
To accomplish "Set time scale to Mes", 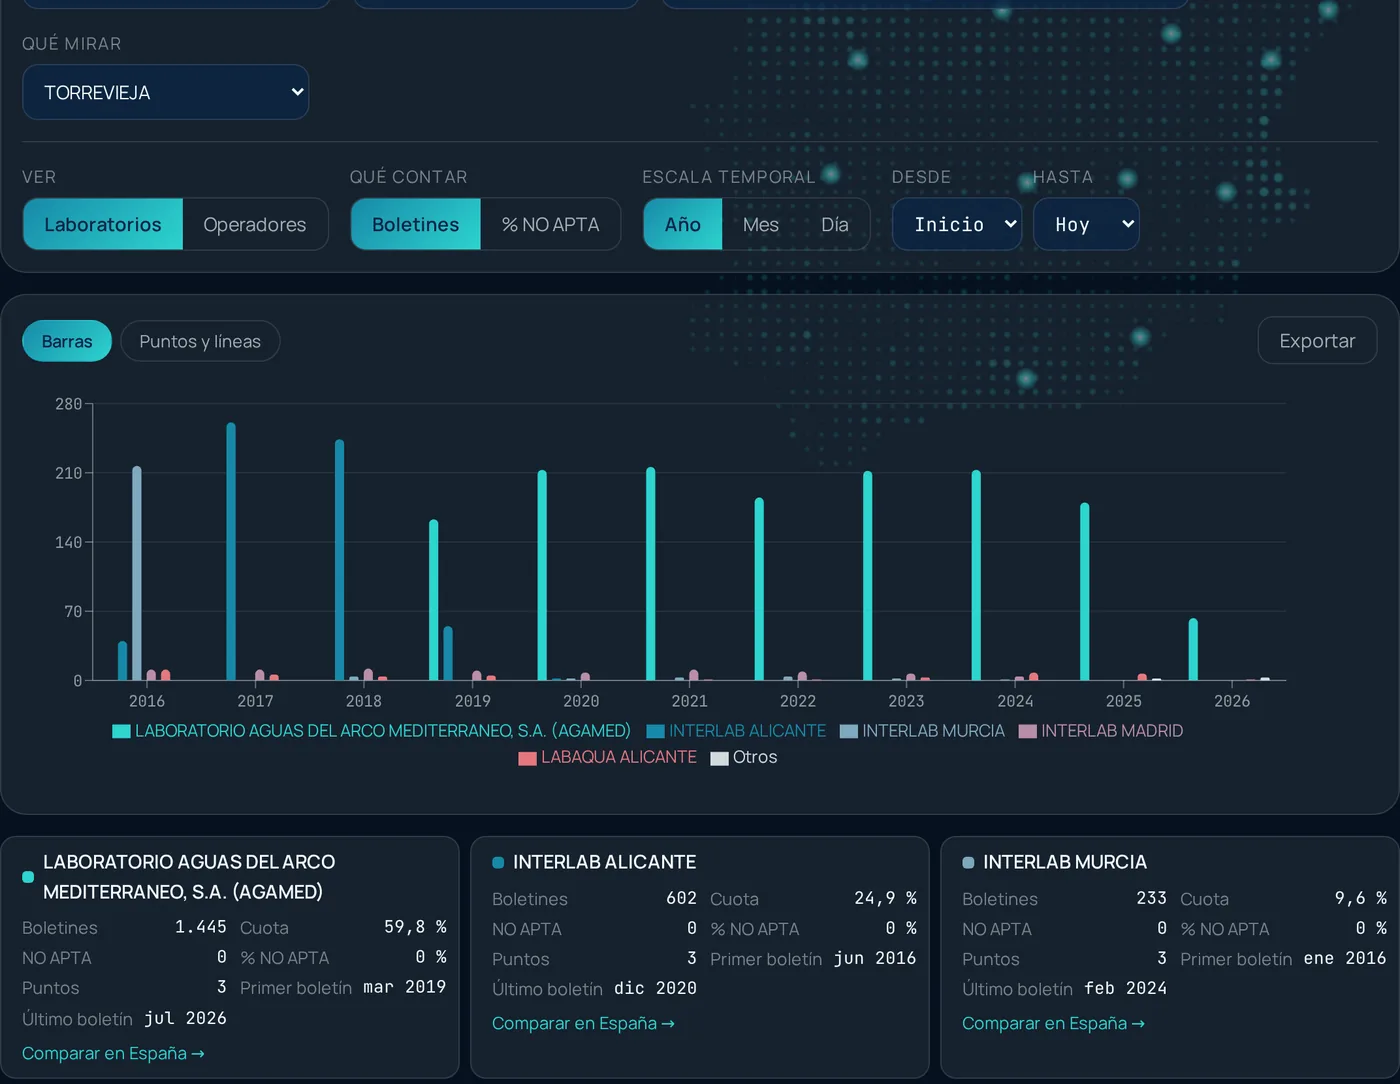I will click(761, 224).
